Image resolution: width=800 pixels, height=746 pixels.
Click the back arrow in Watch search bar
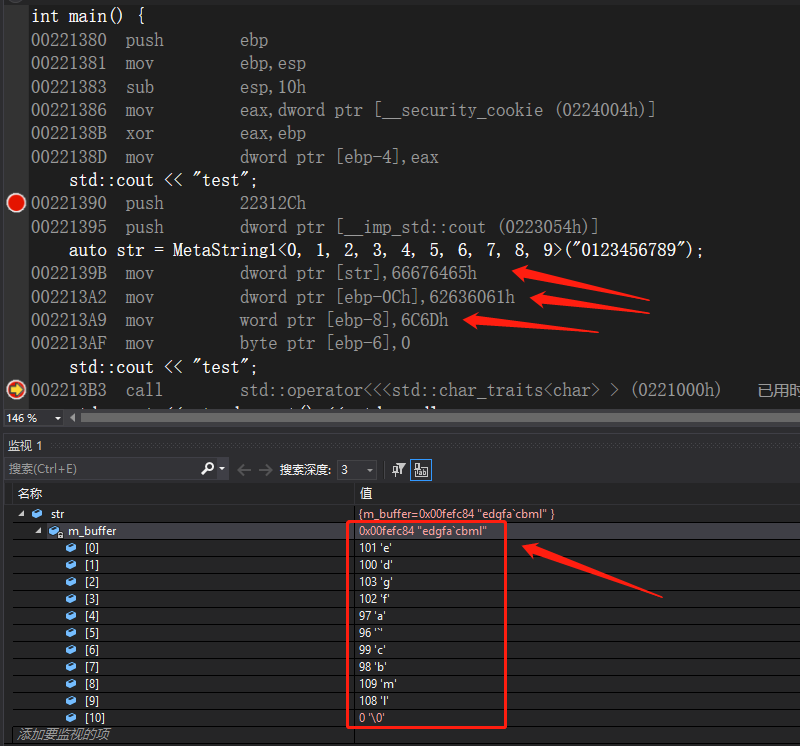pyautogui.click(x=244, y=469)
